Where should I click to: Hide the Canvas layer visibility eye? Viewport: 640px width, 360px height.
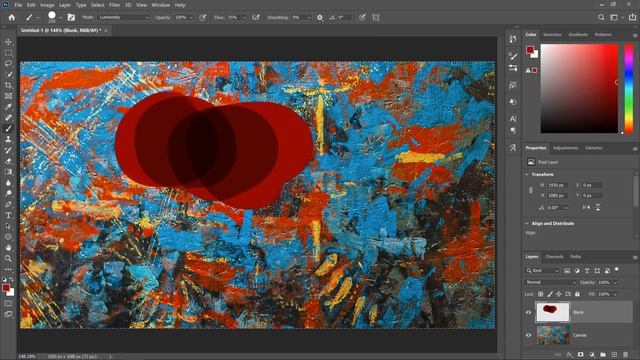pos(529,335)
